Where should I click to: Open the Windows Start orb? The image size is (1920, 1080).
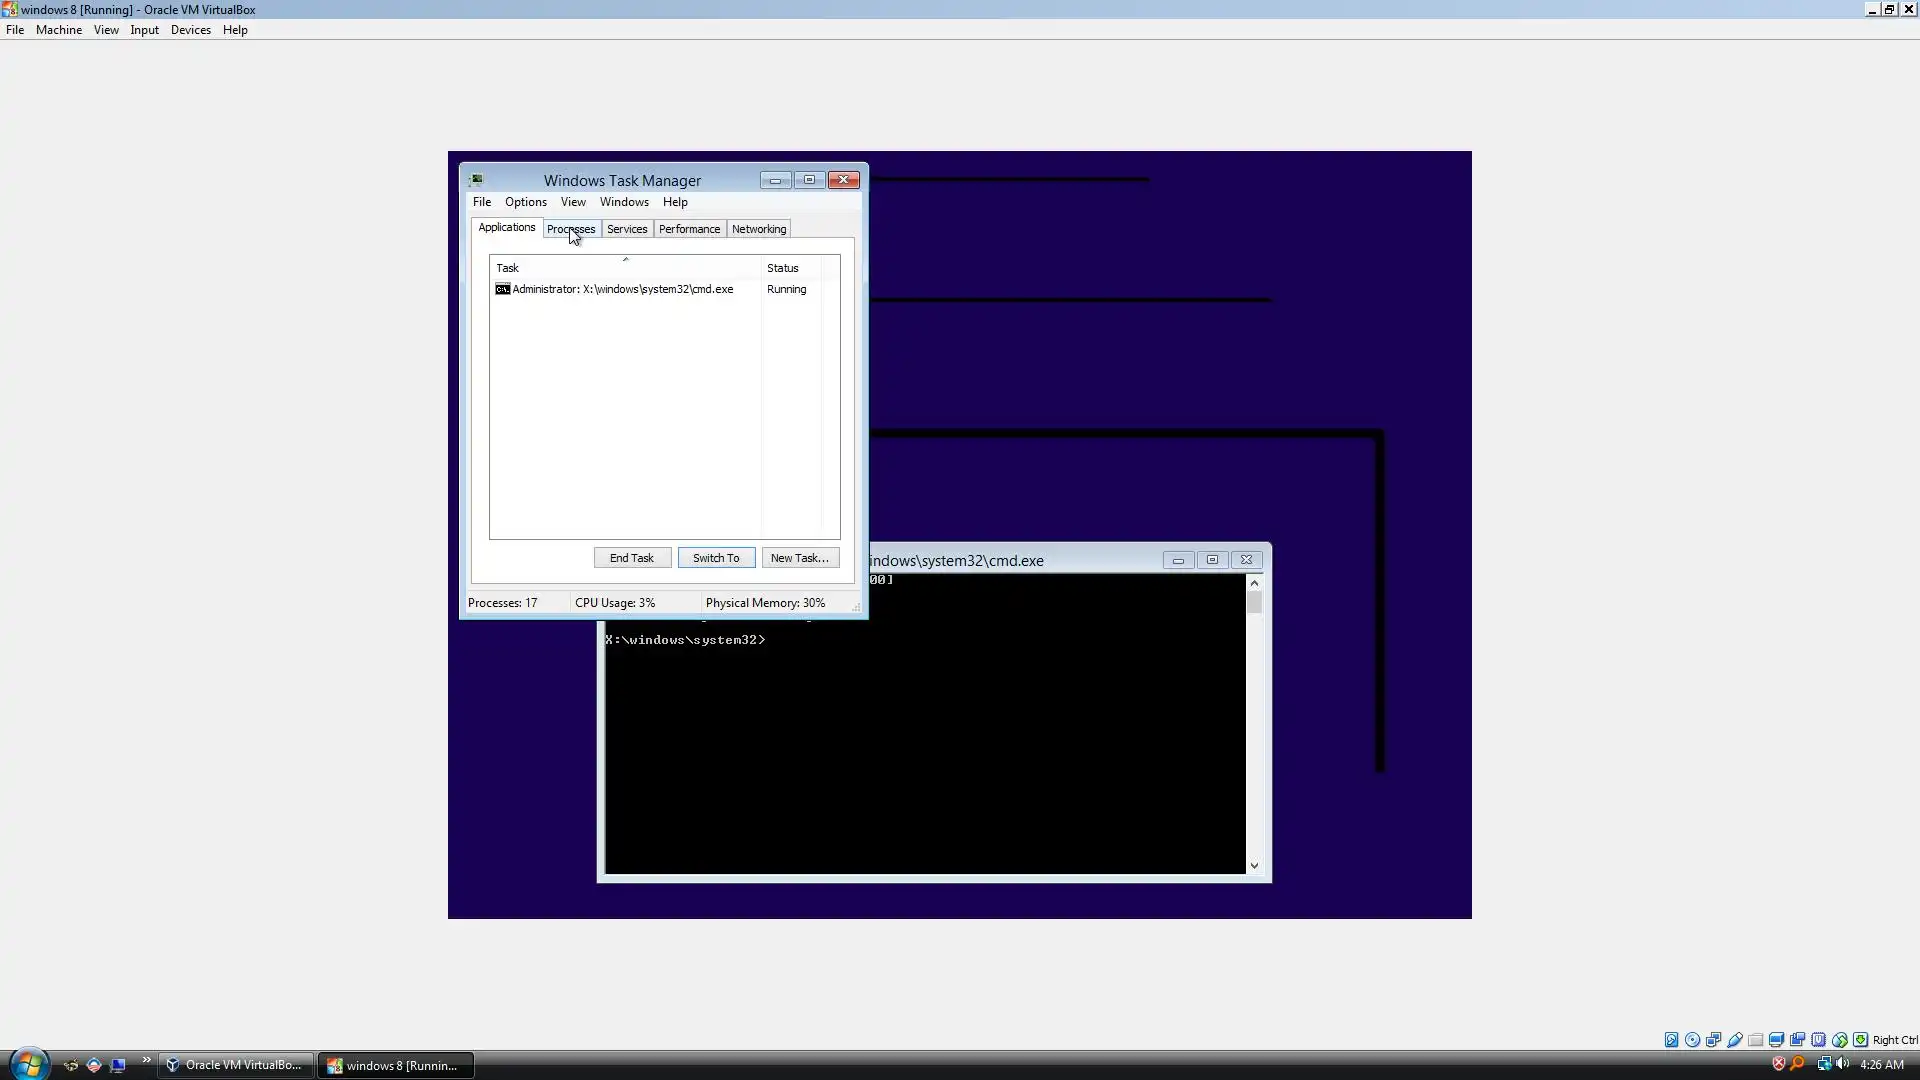(28, 1063)
